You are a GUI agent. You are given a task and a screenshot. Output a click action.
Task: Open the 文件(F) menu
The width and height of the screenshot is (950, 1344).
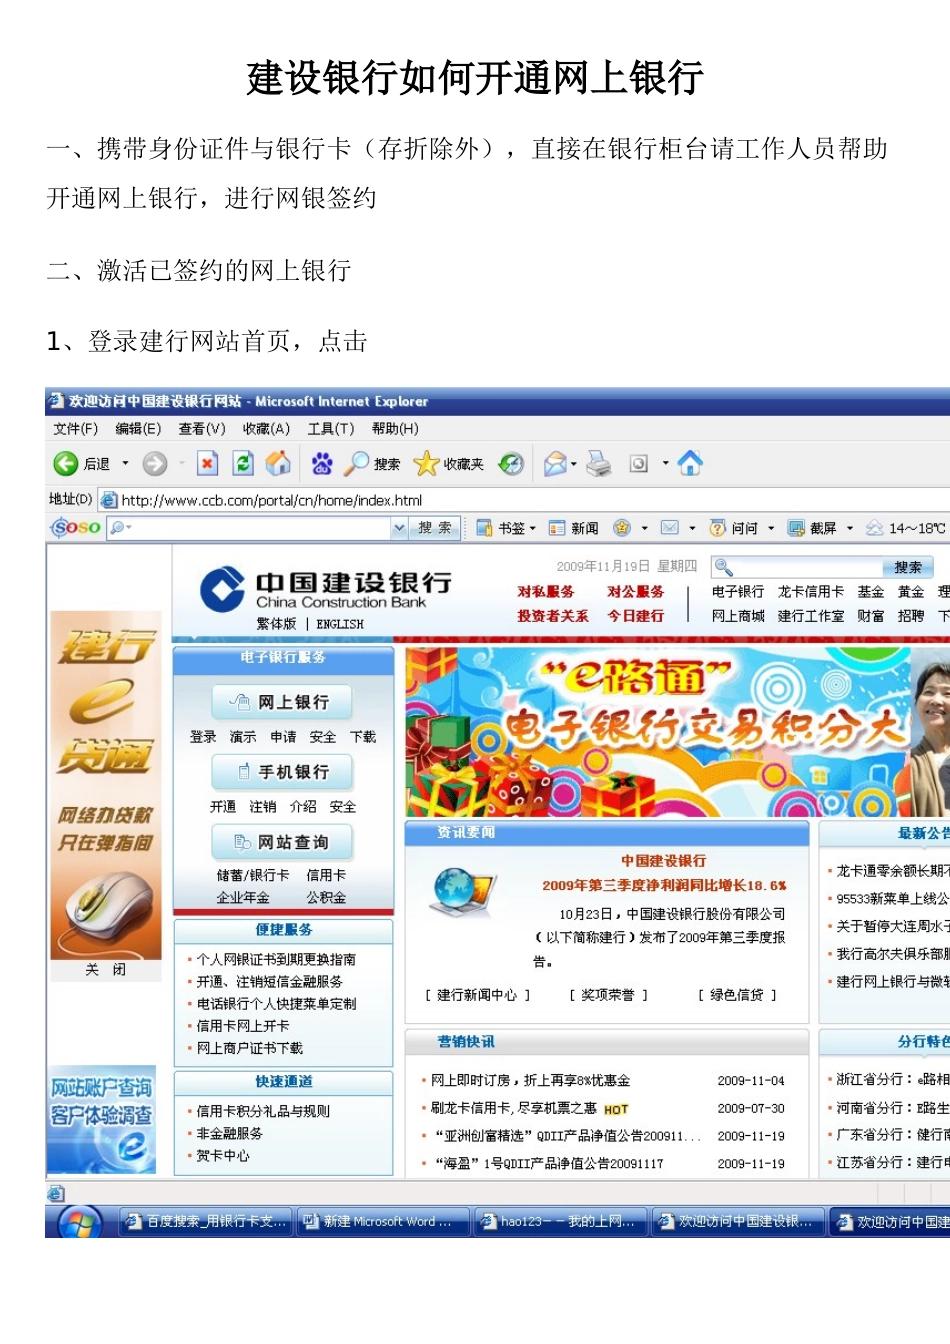point(76,429)
